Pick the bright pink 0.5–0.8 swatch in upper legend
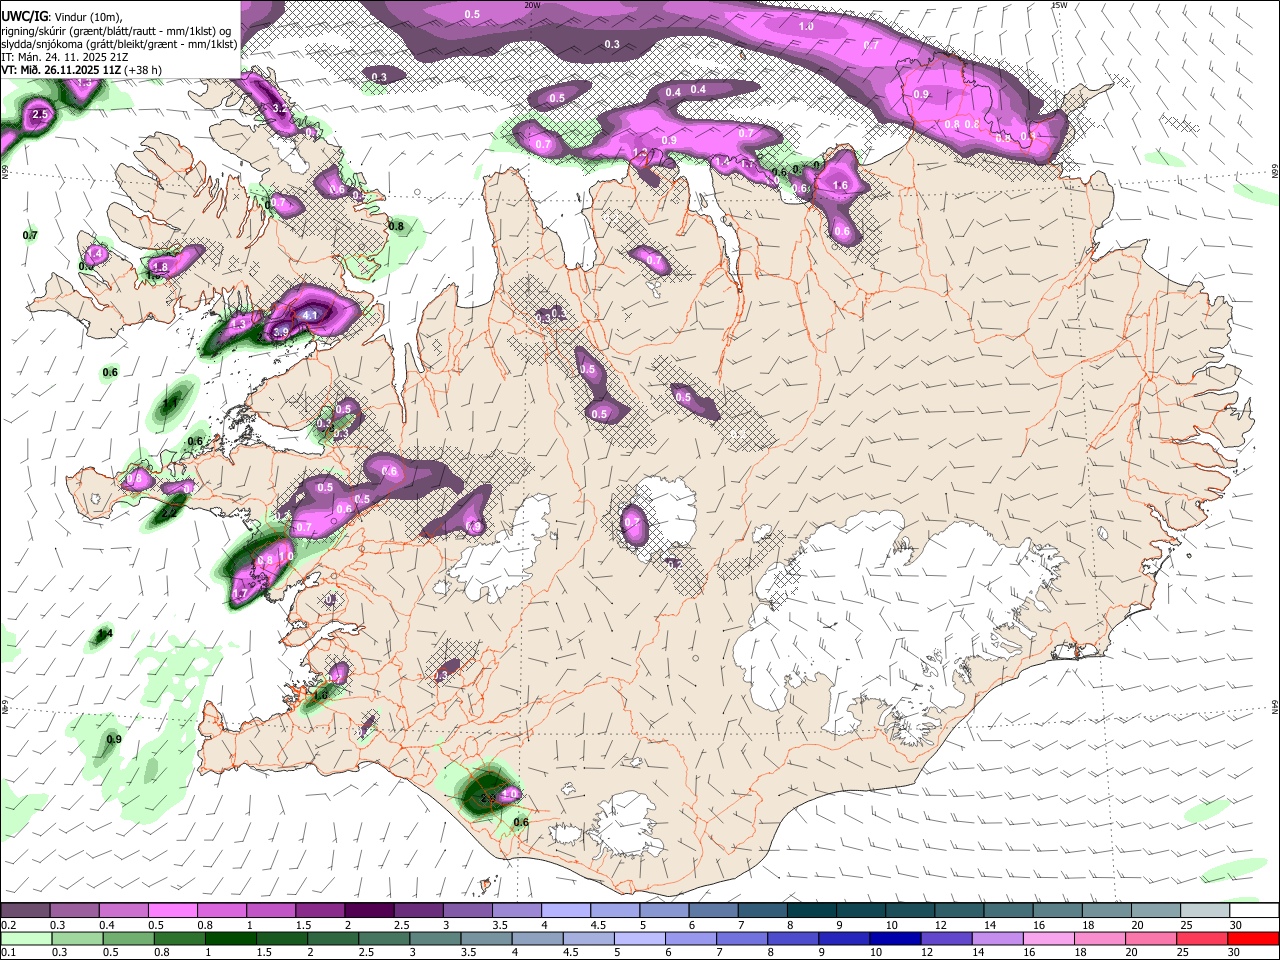Image resolution: width=1280 pixels, height=960 pixels. pyautogui.click(x=172, y=910)
